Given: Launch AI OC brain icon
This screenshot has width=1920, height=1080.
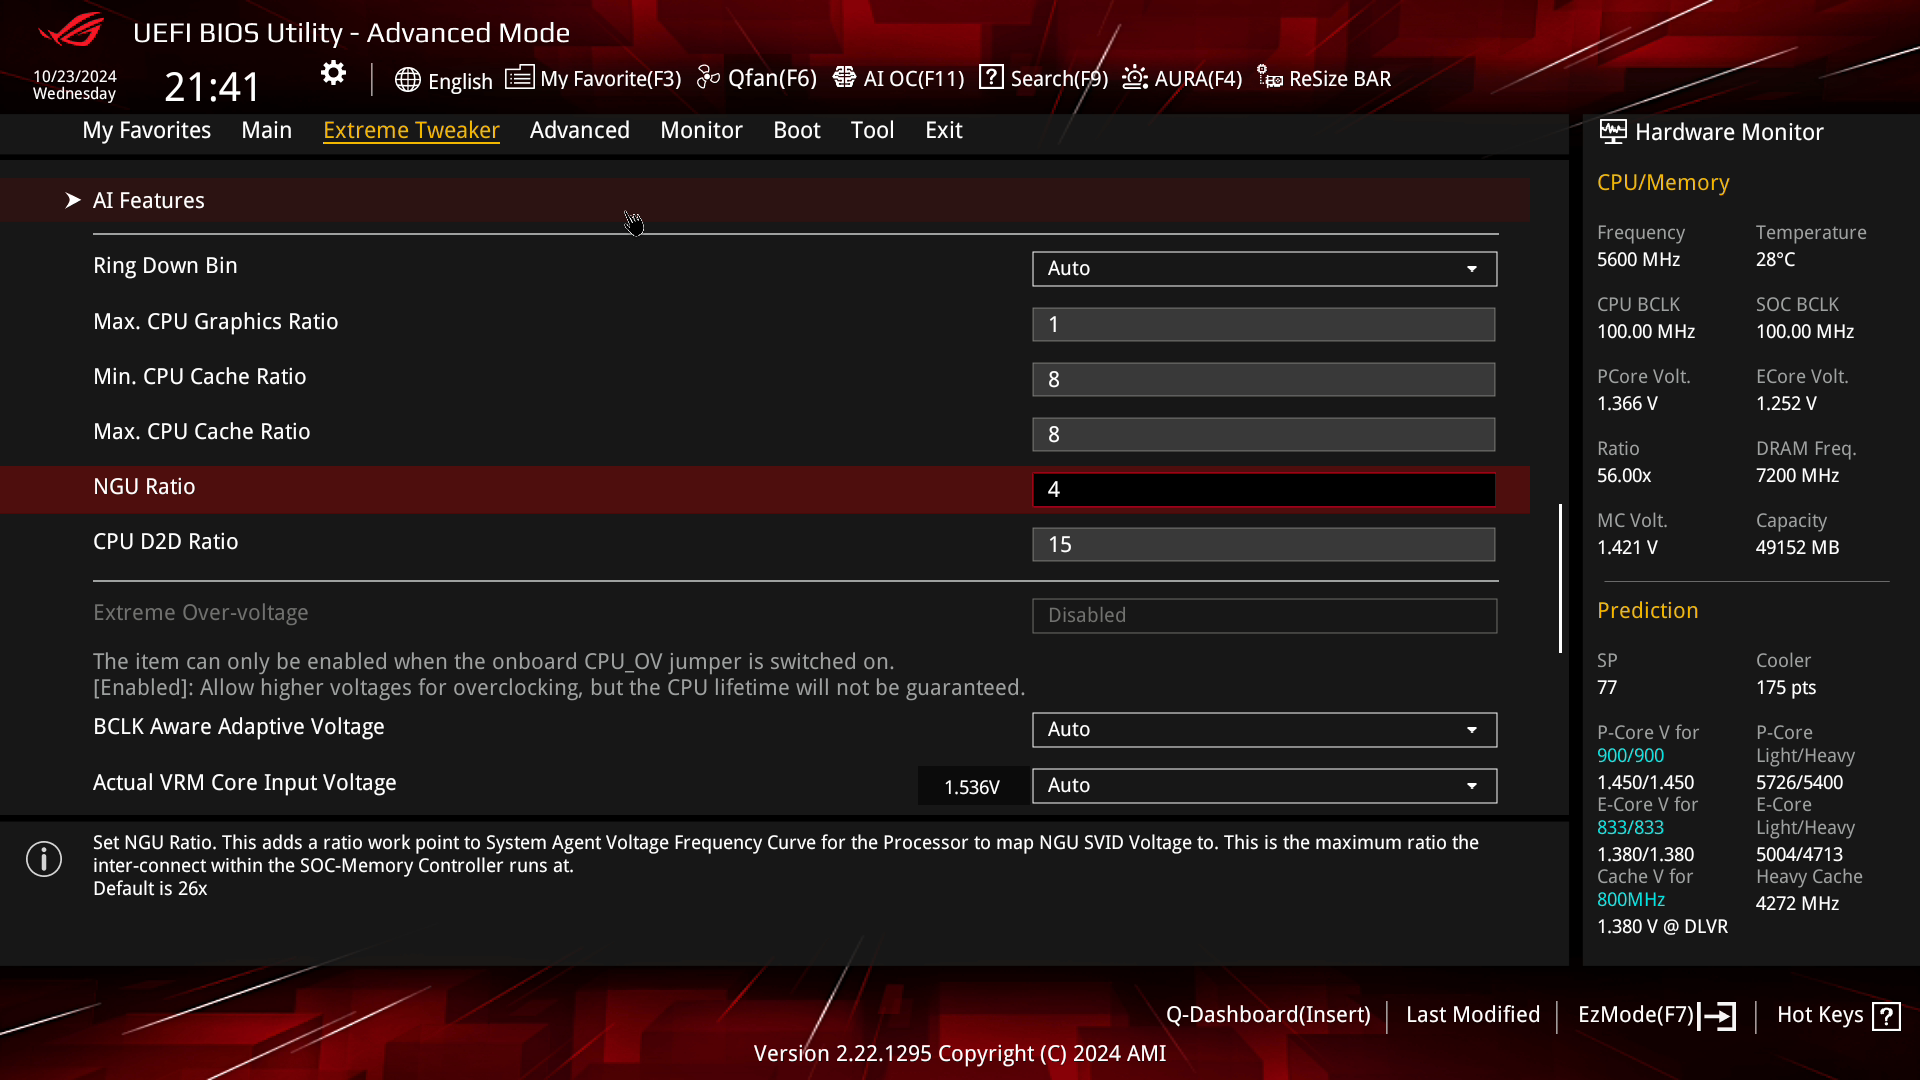Looking at the screenshot, I should pos(844,78).
